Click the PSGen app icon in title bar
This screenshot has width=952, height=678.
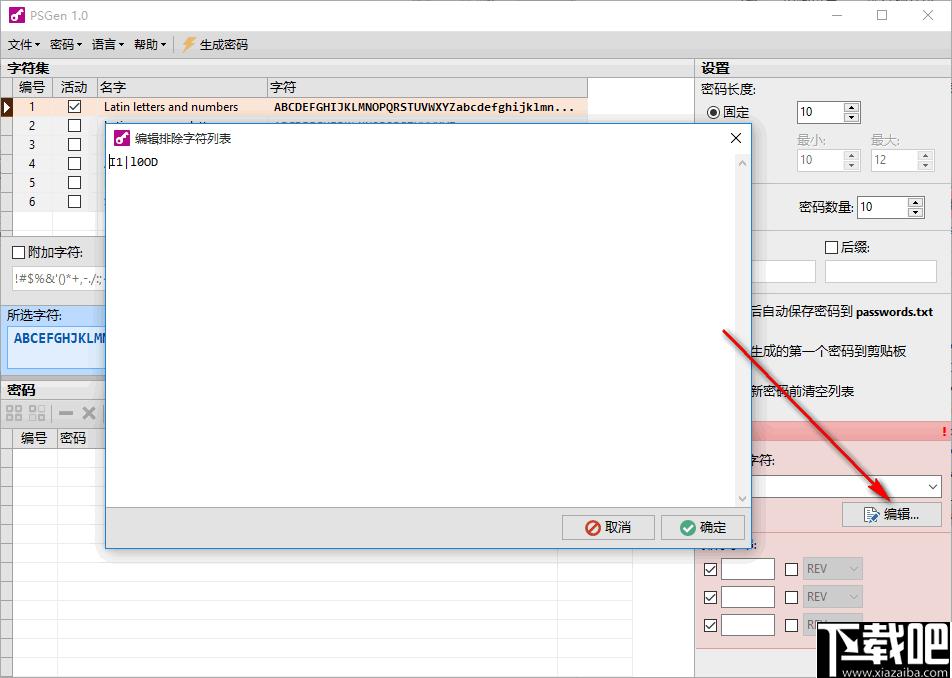pos(17,15)
